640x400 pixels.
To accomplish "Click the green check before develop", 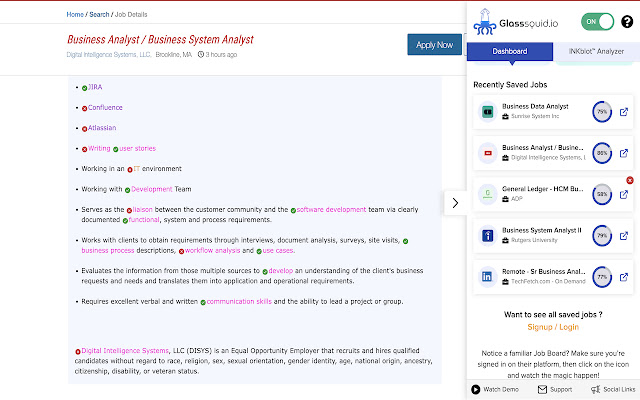I will 265,271.
